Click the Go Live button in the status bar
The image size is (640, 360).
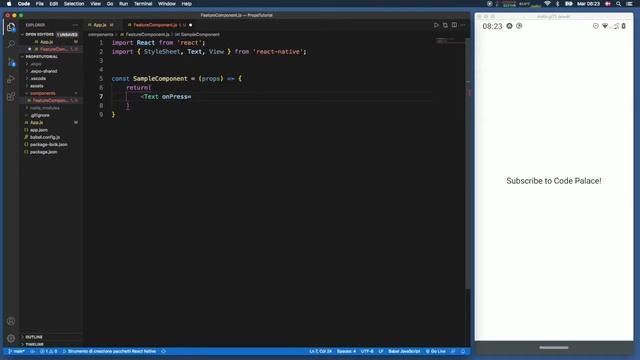tap(436, 351)
